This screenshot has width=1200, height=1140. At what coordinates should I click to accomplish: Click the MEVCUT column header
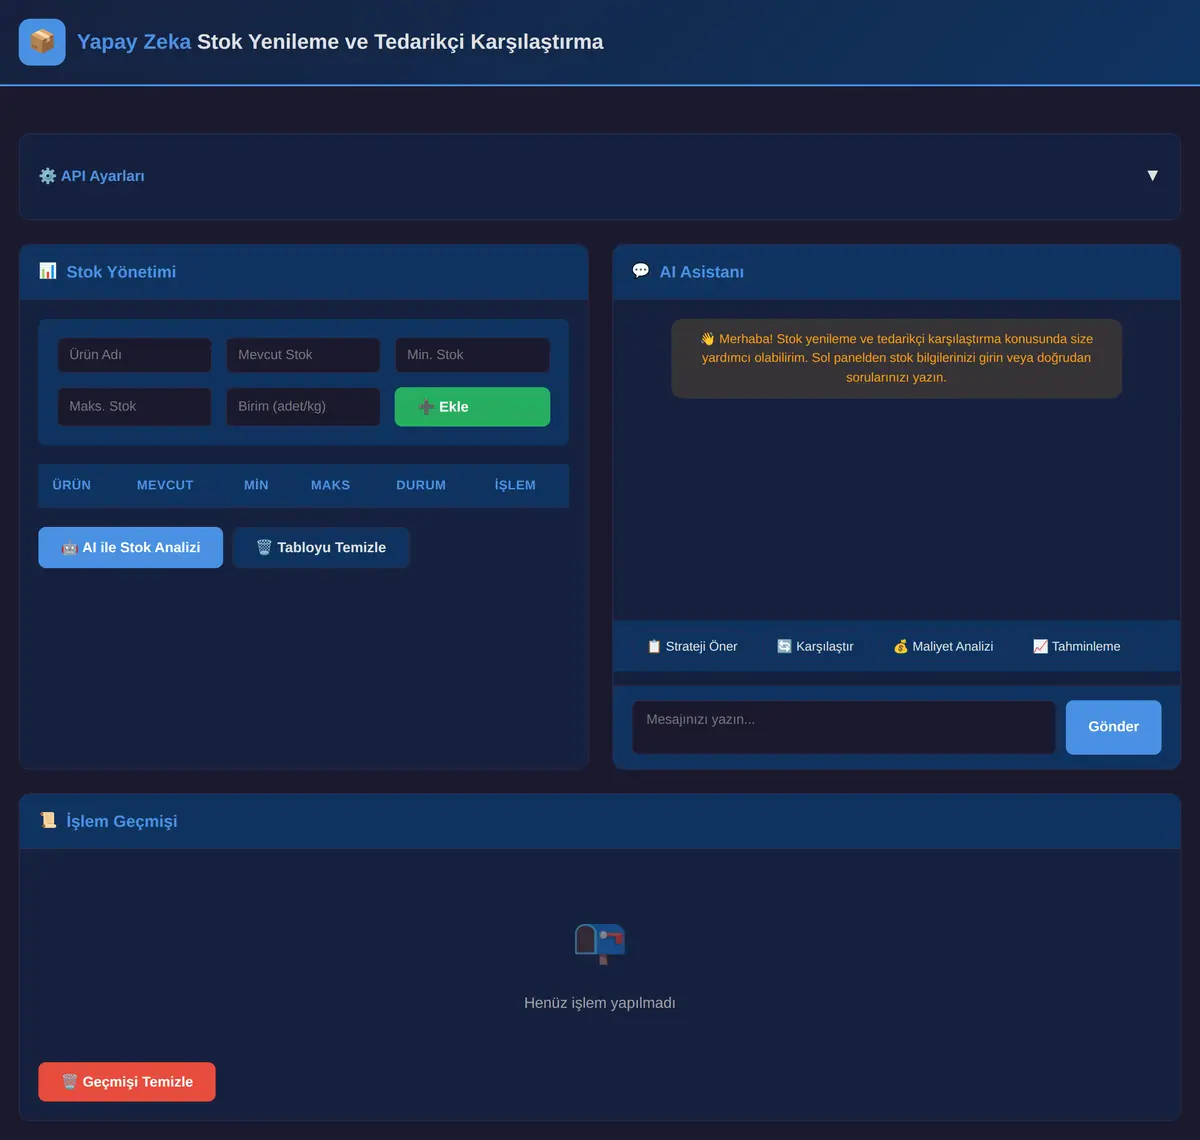(x=165, y=485)
